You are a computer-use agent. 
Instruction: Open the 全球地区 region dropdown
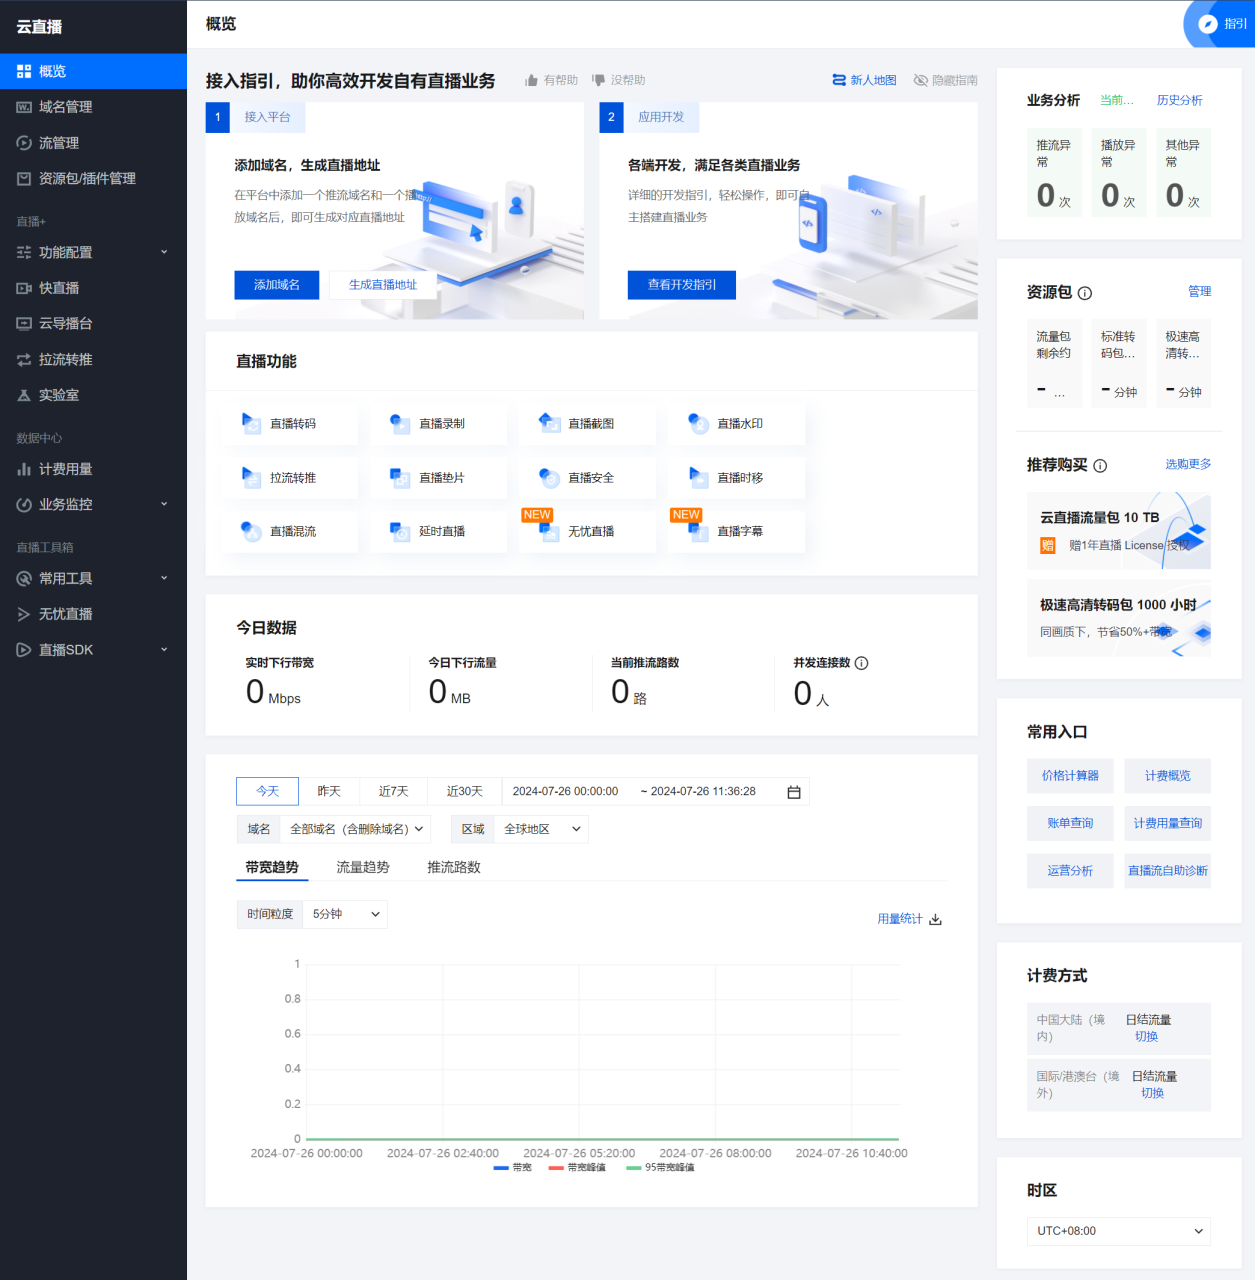pyautogui.click(x=541, y=829)
